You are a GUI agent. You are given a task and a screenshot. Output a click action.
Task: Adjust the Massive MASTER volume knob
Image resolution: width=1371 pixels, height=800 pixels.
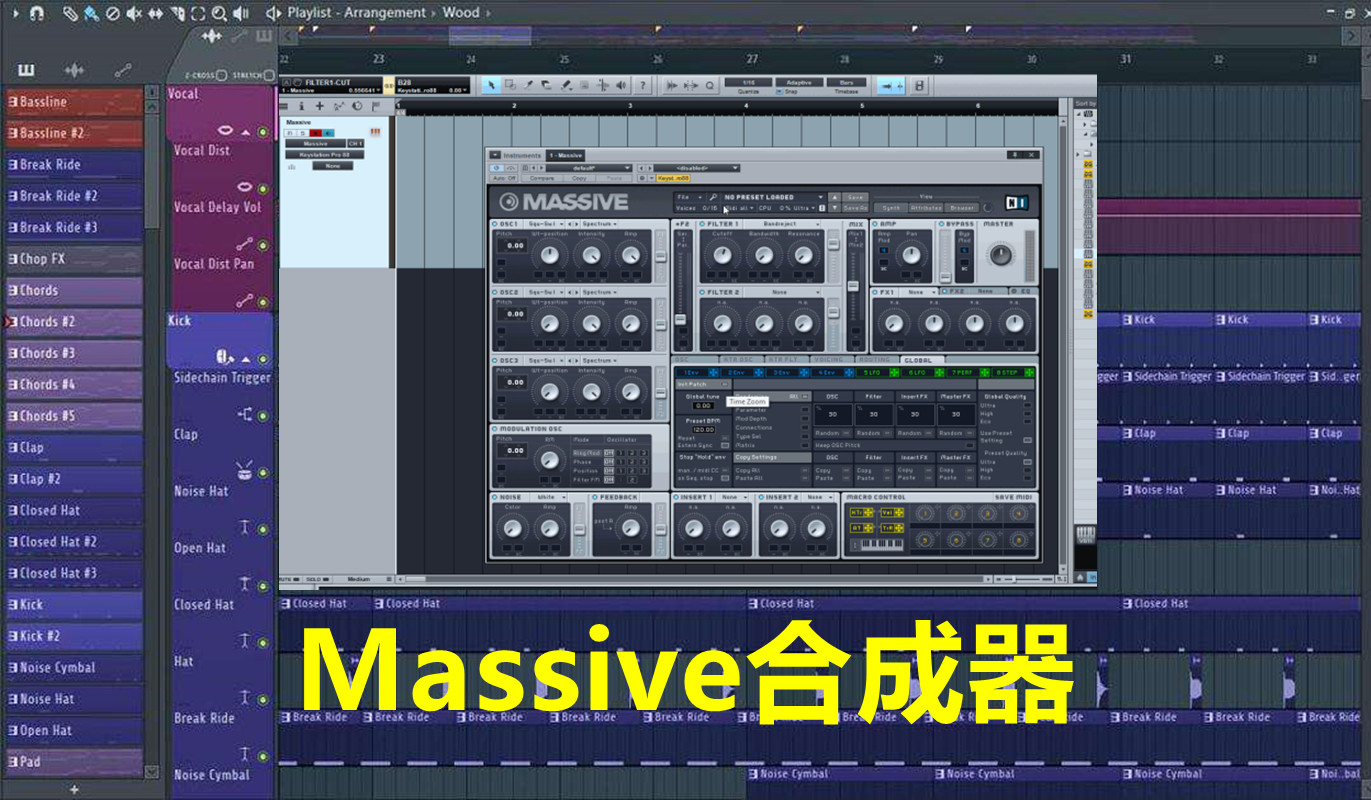1001,255
